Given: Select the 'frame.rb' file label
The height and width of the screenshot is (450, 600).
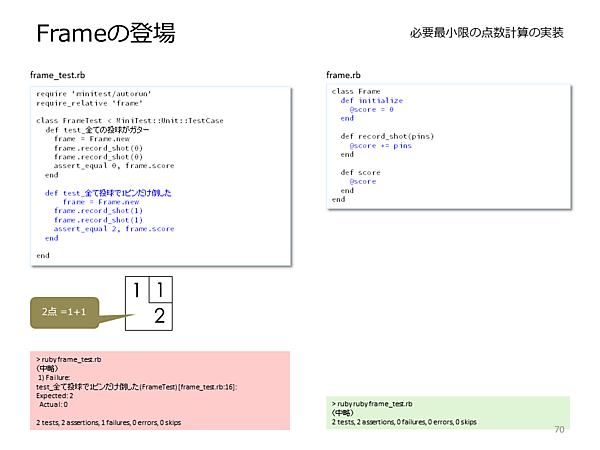Looking at the screenshot, I should click(x=343, y=75).
